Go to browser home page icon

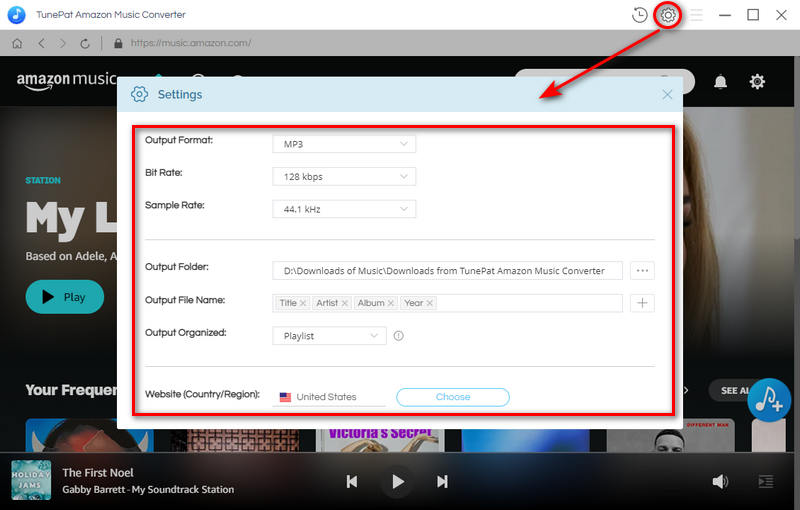pos(17,43)
